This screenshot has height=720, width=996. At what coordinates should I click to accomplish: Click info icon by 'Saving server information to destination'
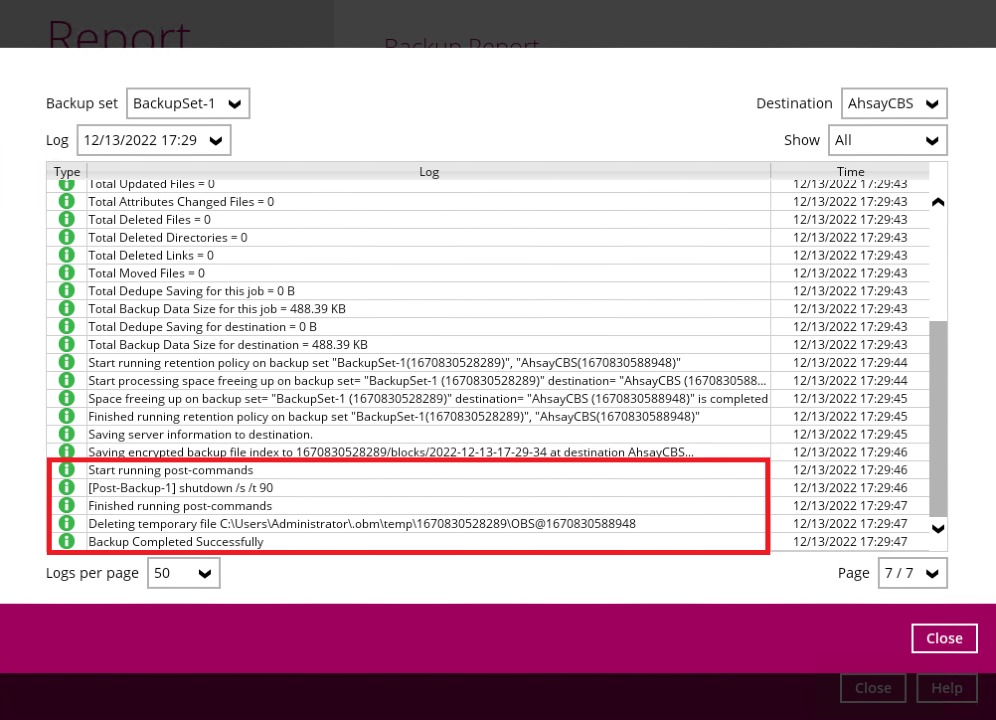[67, 434]
